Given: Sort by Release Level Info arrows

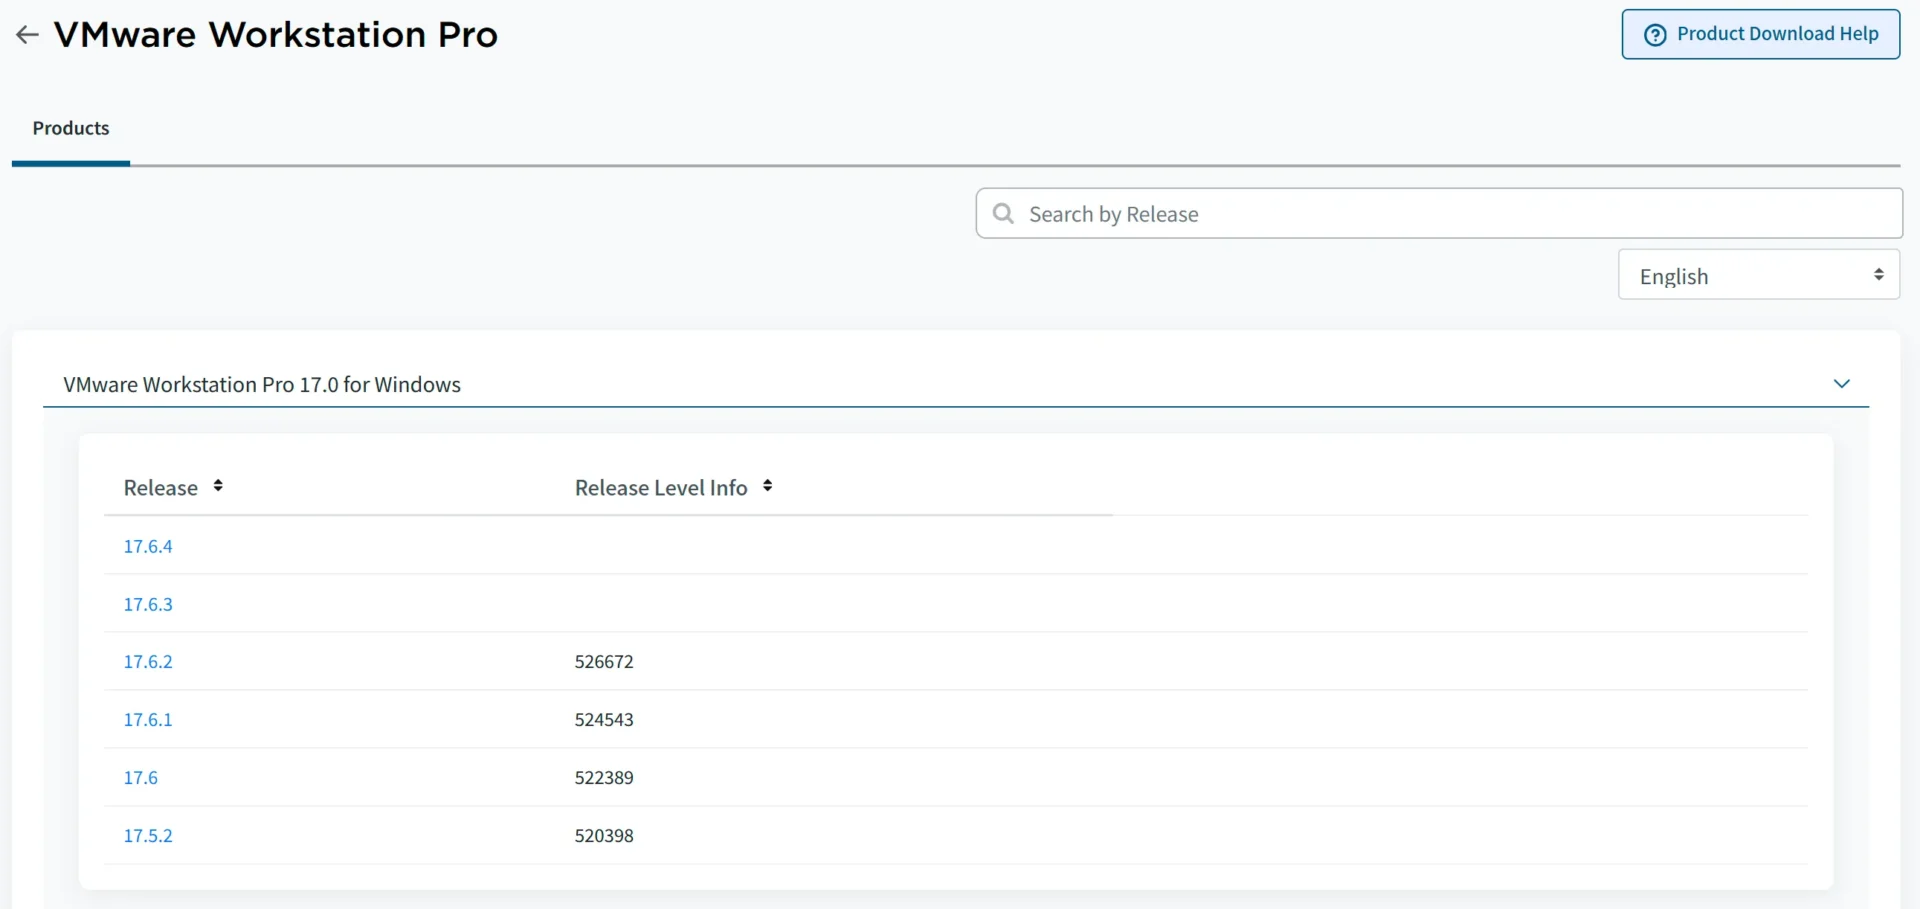Looking at the screenshot, I should (x=767, y=486).
